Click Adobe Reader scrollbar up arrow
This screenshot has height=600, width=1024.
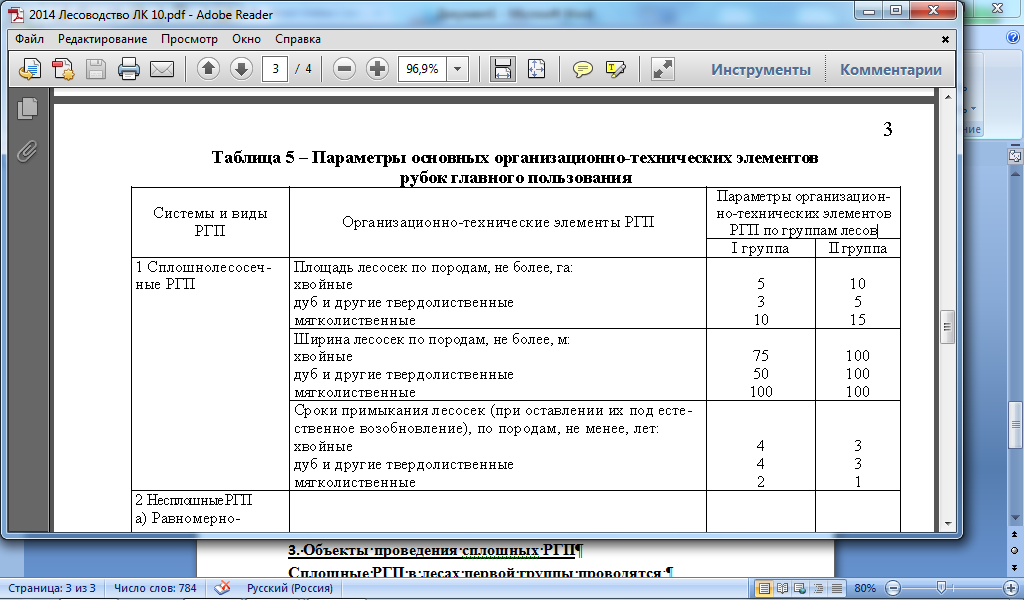click(x=948, y=97)
